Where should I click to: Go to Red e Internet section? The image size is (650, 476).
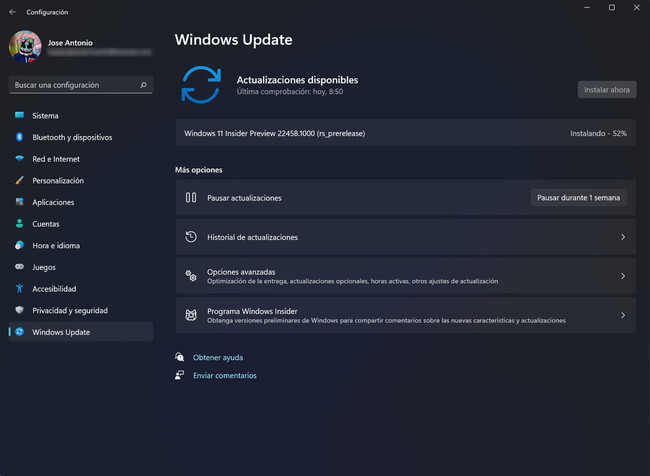pyautogui.click(x=81, y=159)
